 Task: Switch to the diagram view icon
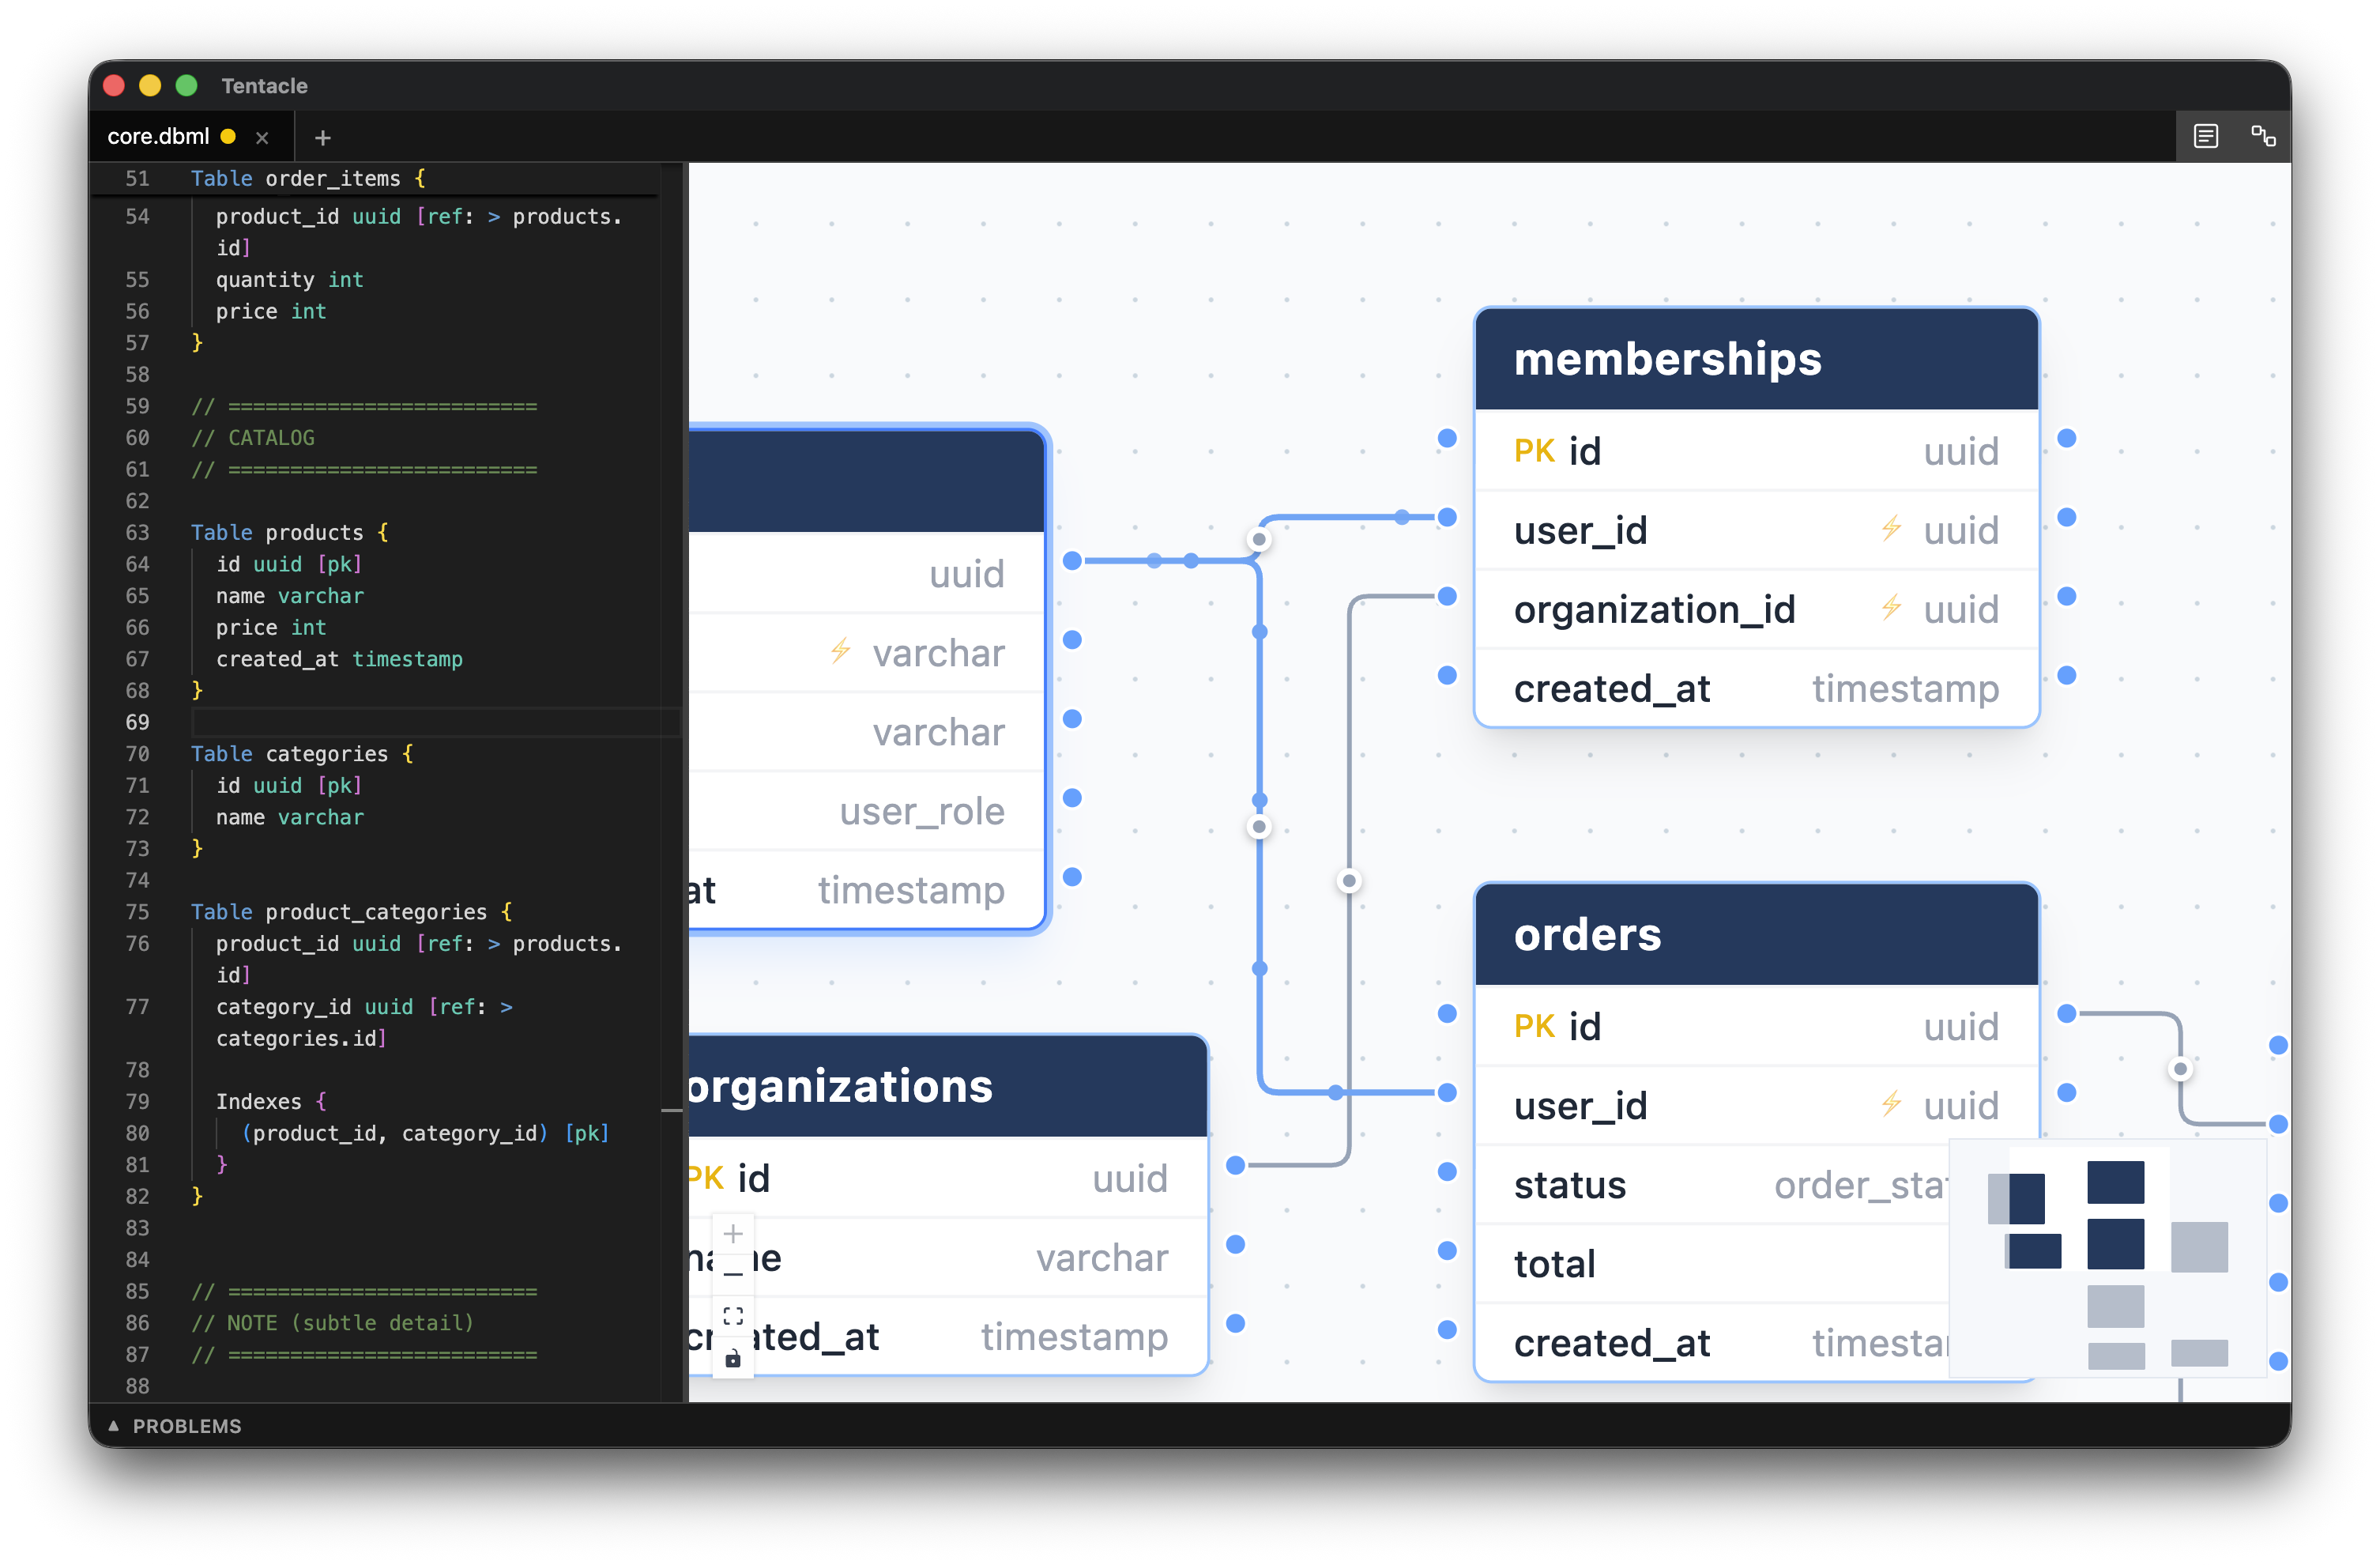coord(2263,136)
